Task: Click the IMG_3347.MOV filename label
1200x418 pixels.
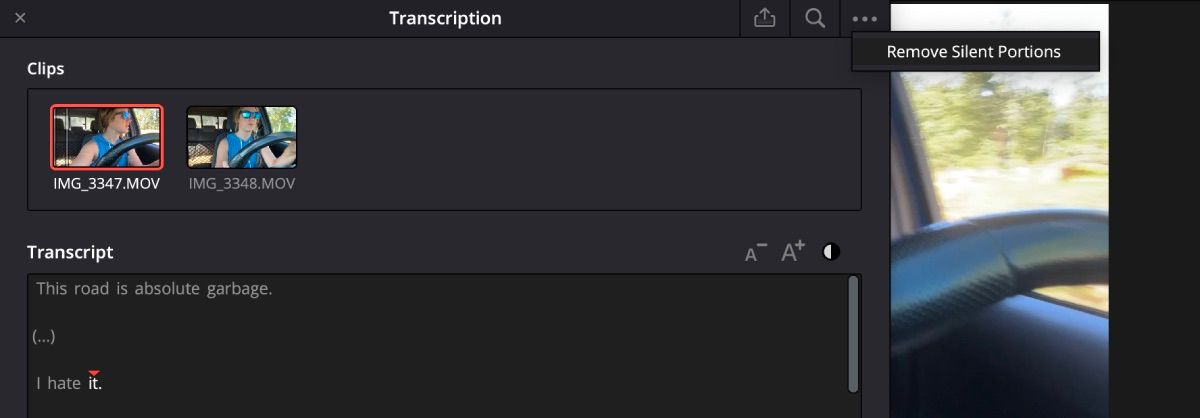Action: coord(107,184)
